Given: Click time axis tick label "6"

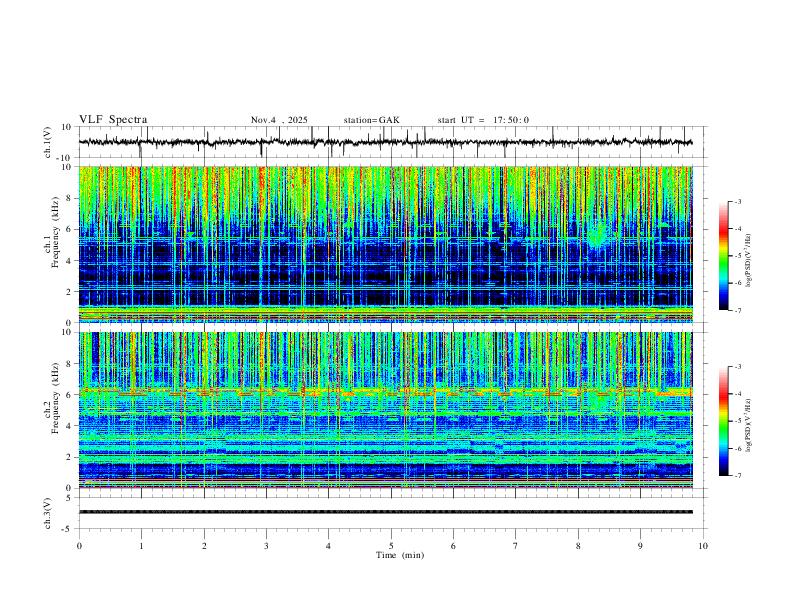Looking at the screenshot, I should coord(453,546).
